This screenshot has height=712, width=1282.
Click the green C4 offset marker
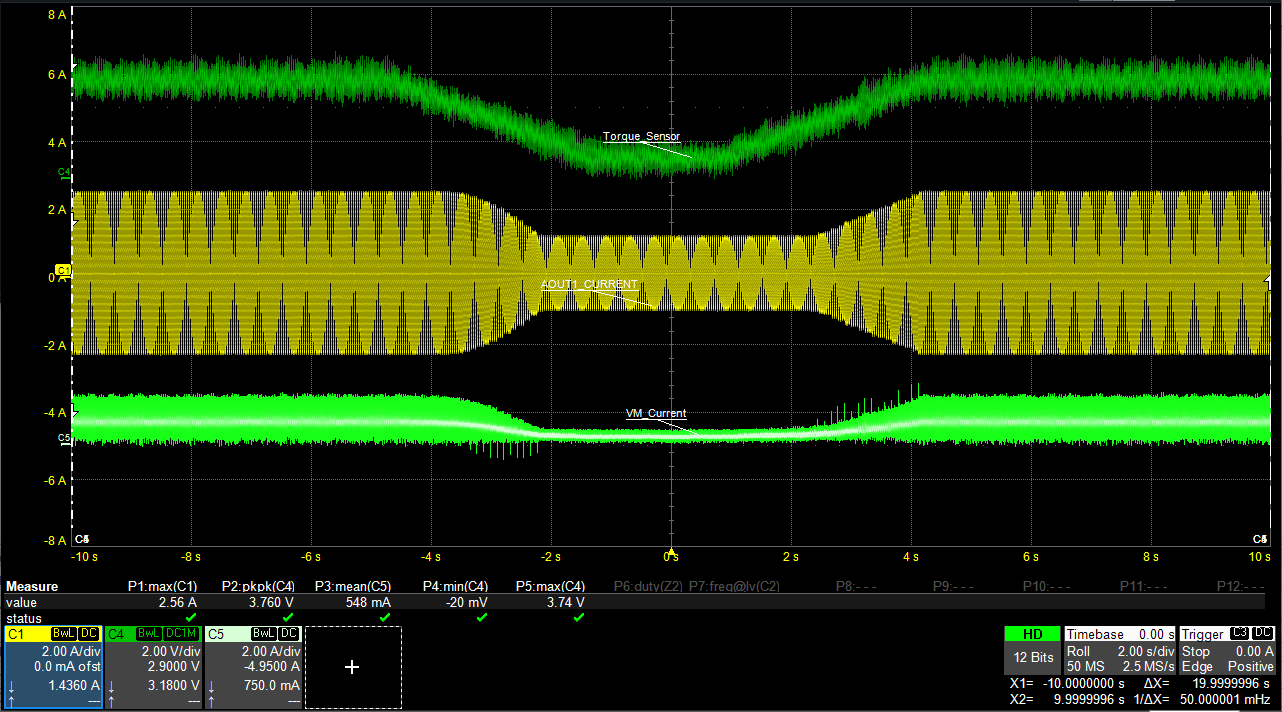64,174
